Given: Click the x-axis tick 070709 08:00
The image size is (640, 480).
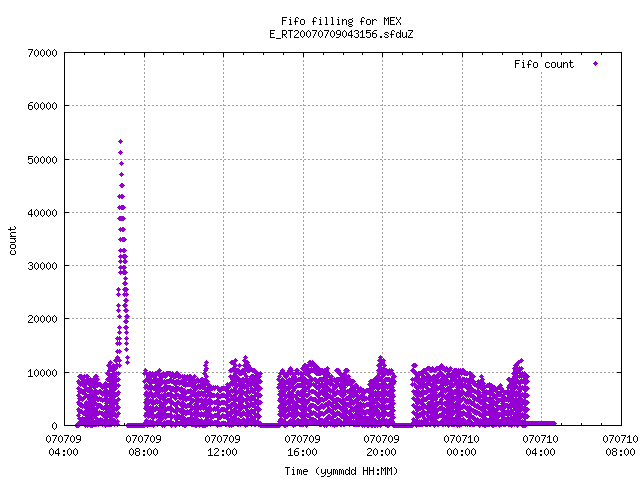Looking at the screenshot, I should point(143,445).
